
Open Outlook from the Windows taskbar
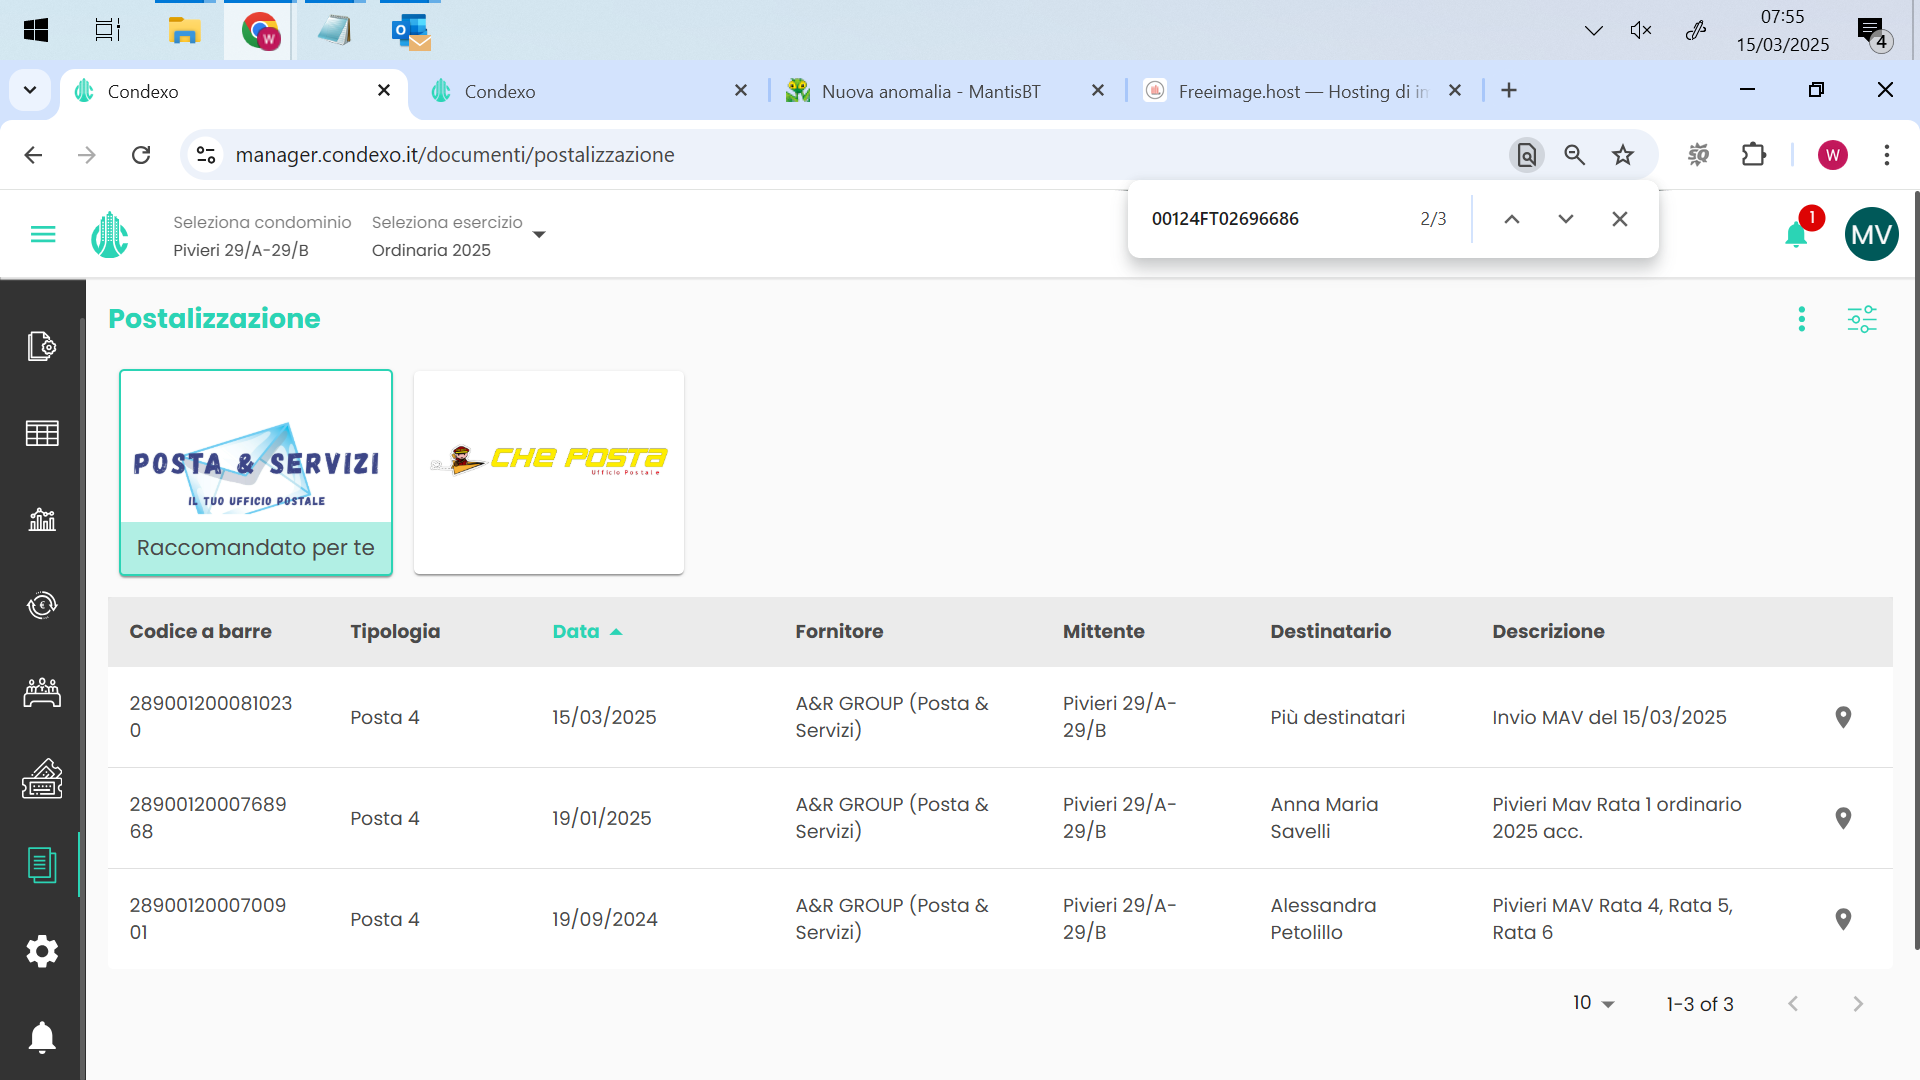411,31
